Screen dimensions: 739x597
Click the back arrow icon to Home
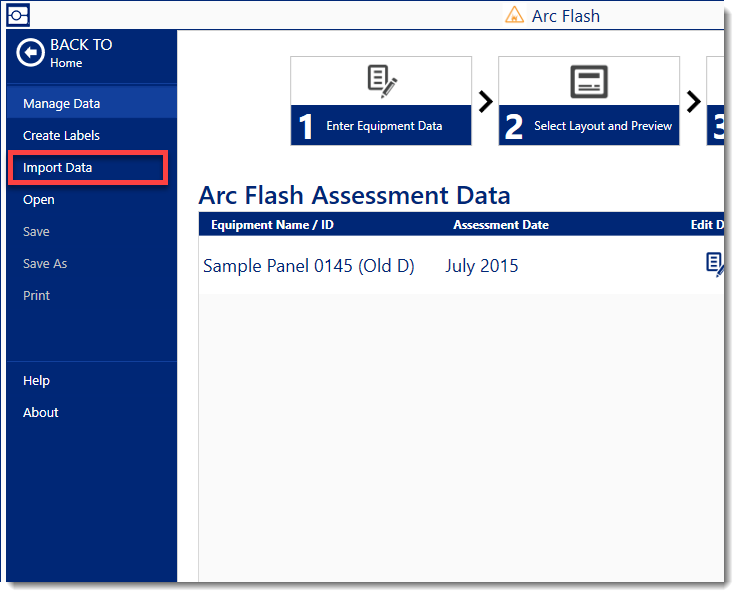click(31, 53)
